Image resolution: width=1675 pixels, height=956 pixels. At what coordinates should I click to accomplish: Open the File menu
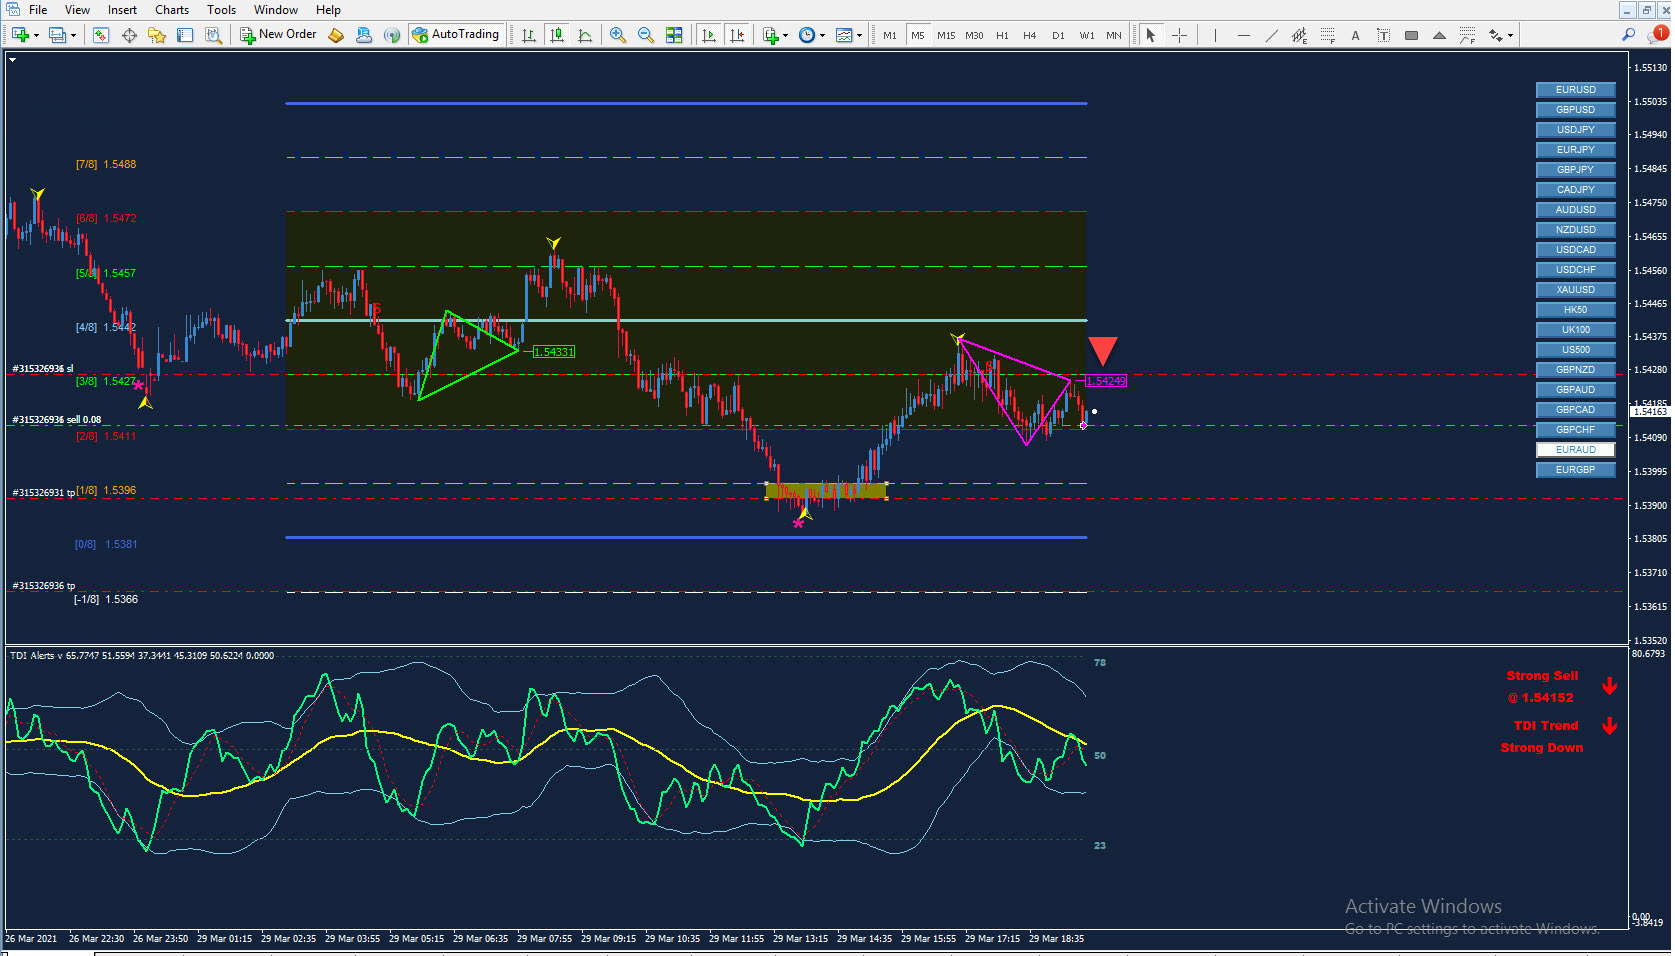click(38, 10)
